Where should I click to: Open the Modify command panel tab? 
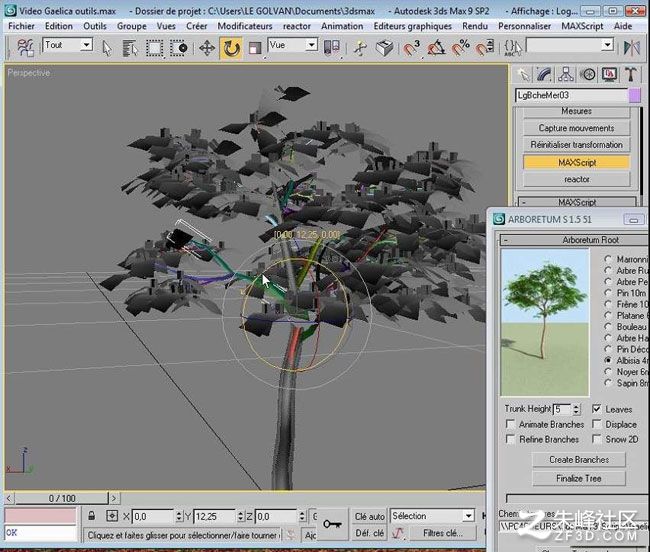[544, 75]
